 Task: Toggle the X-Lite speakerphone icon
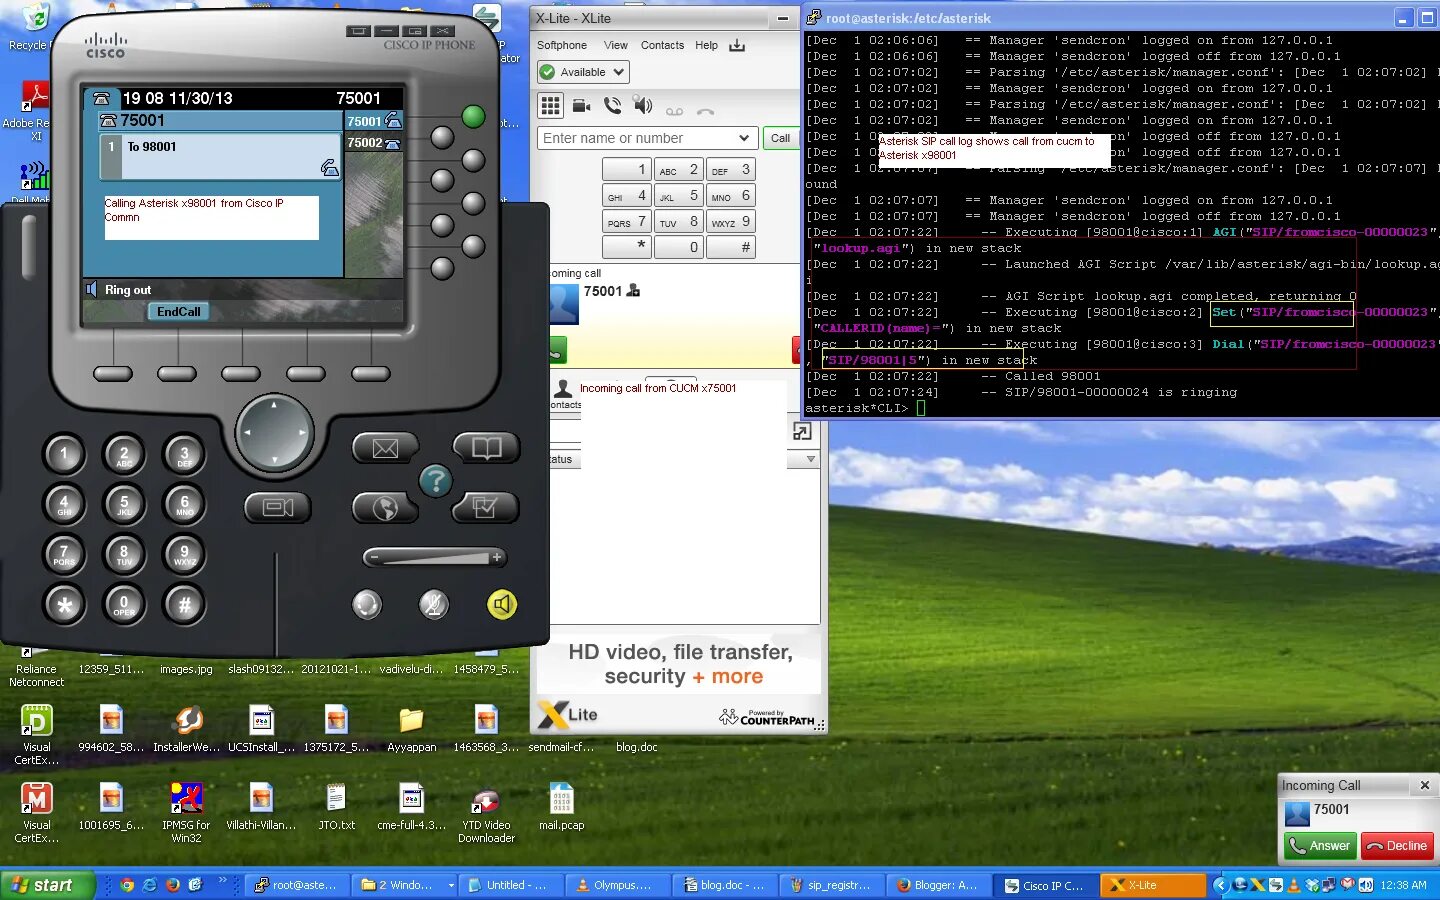pyautogui.click(x=643, y=106)
